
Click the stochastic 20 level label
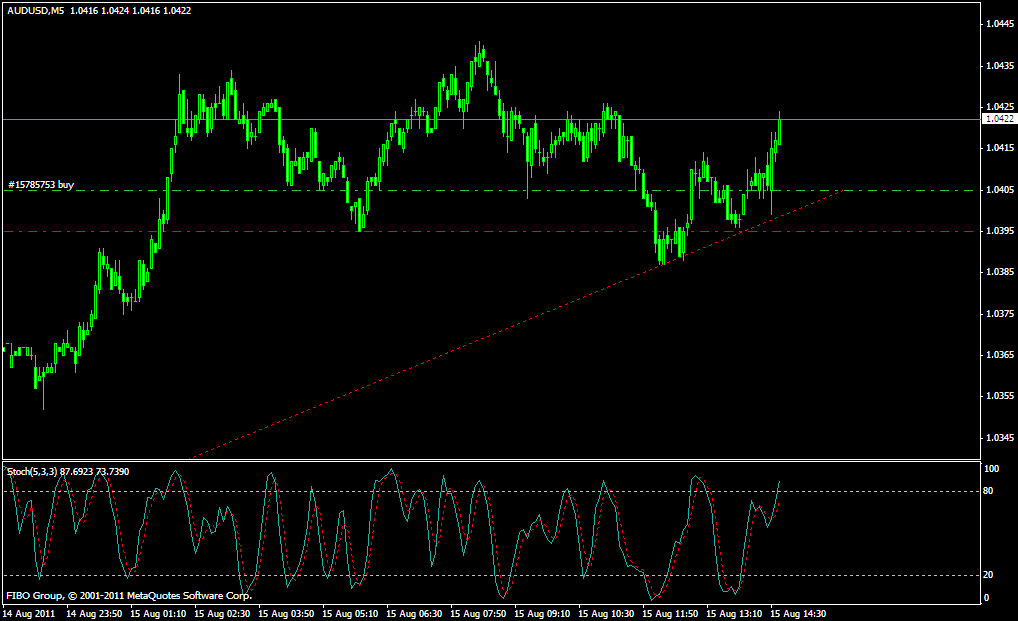pos(987,575)
